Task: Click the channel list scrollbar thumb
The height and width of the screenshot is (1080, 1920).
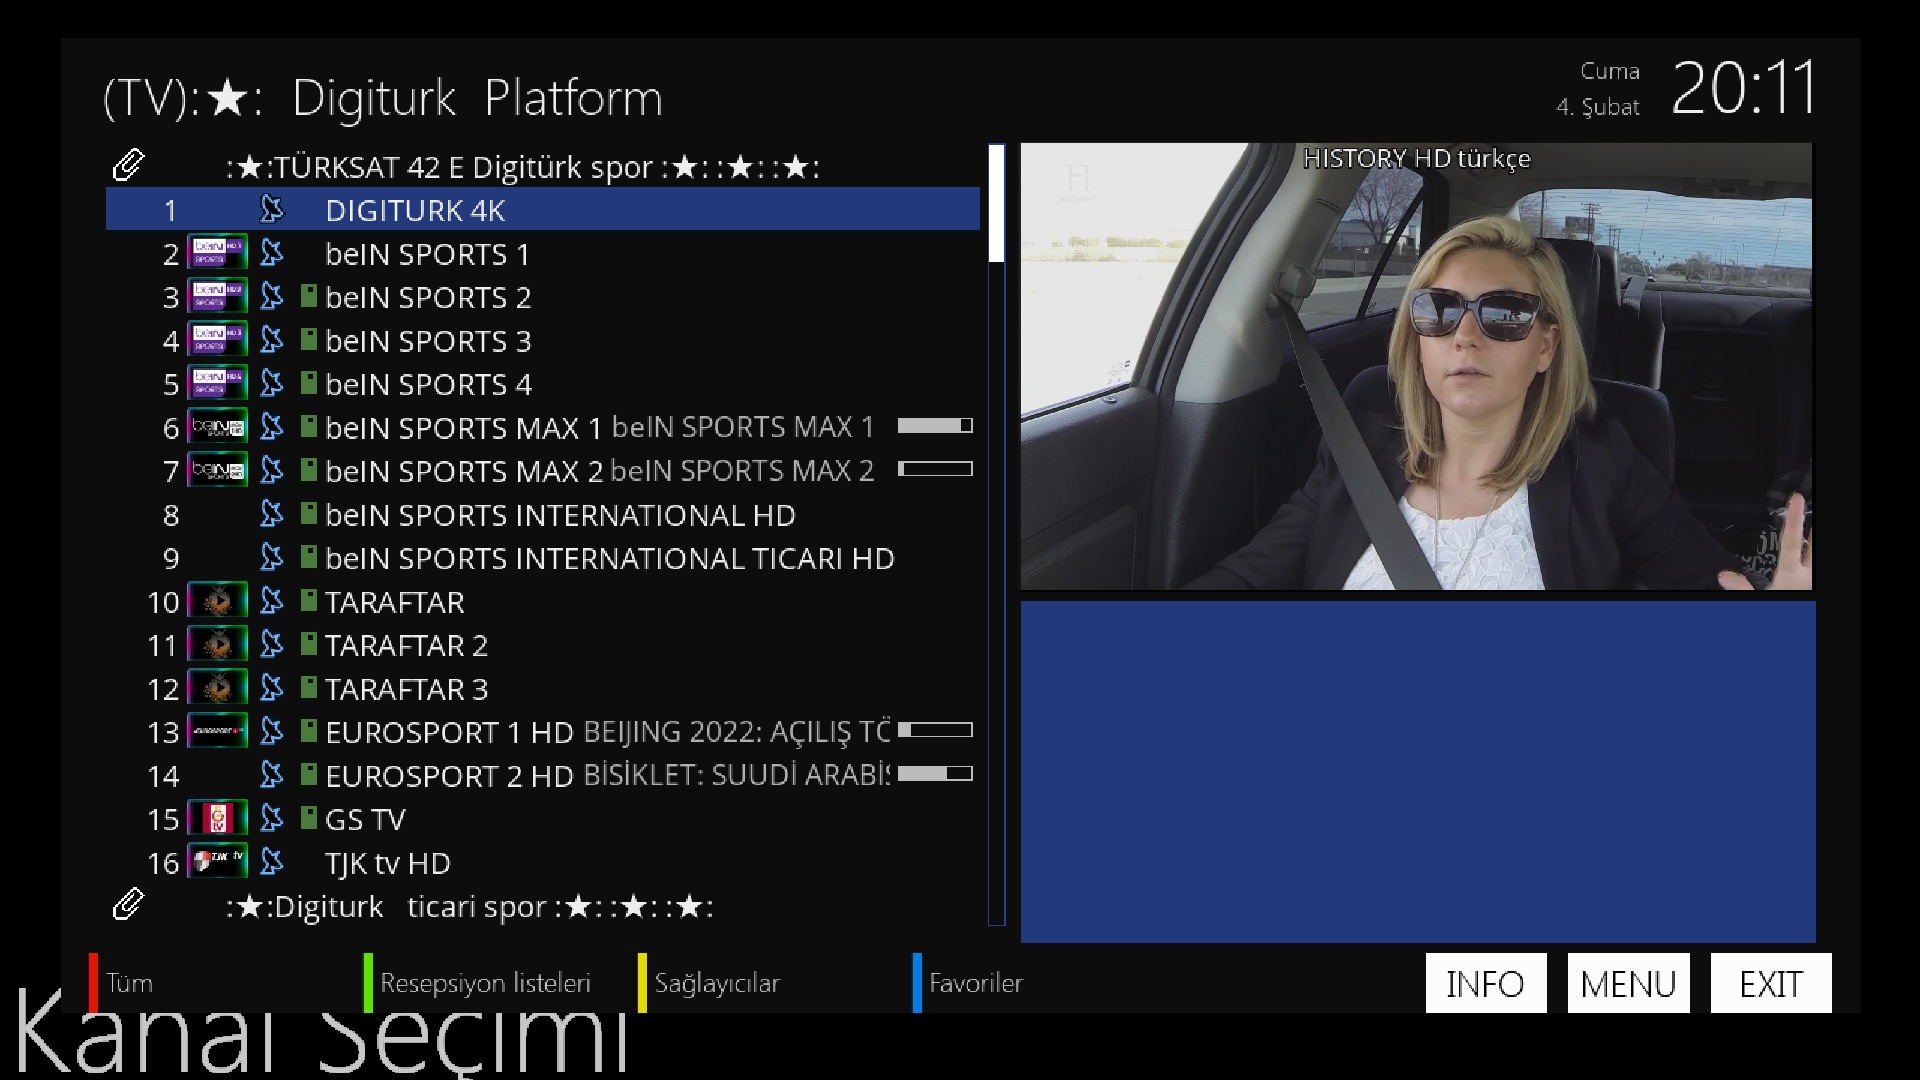Action: pos(996,204)
